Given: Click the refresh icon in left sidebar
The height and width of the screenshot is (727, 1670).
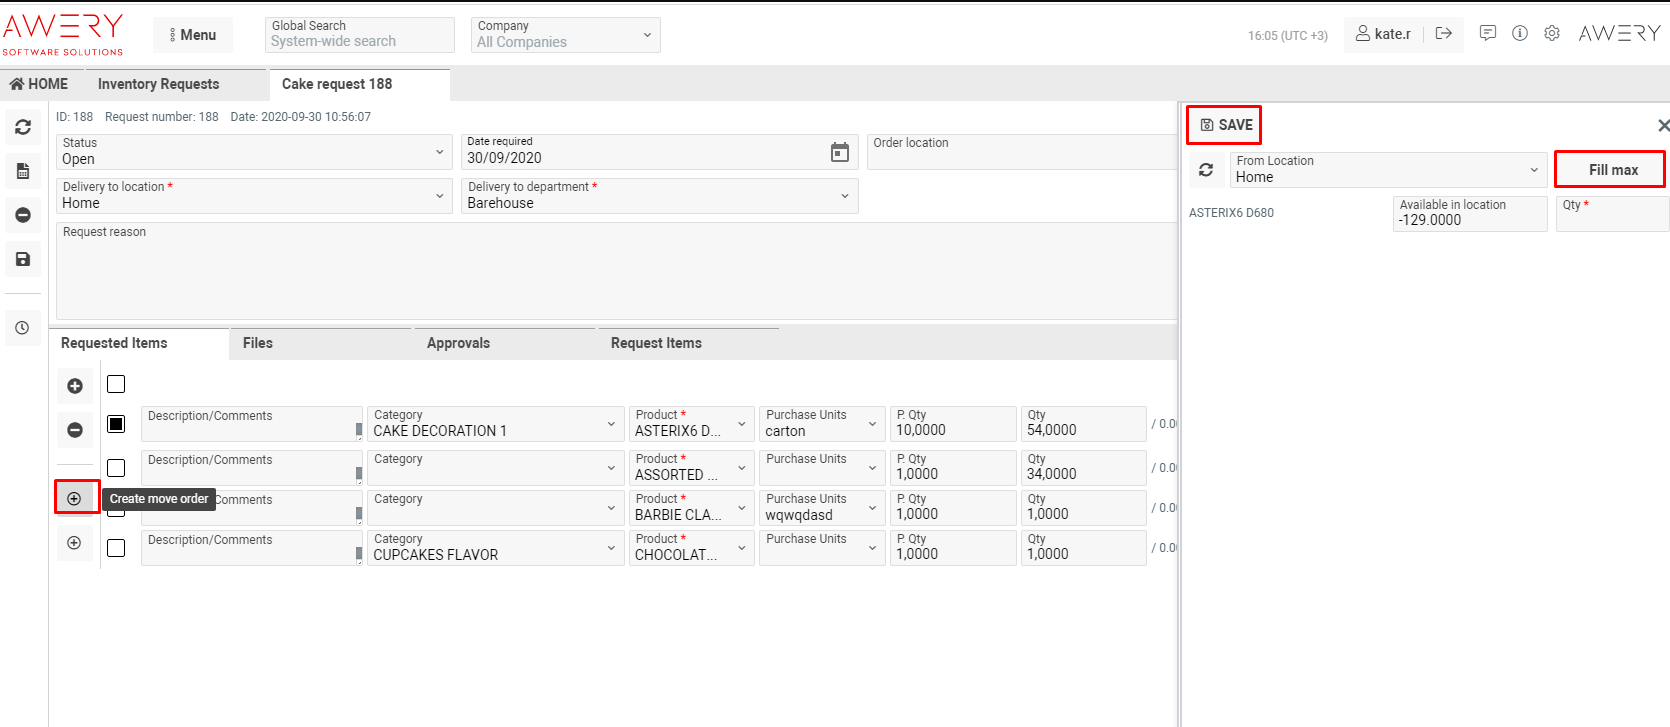Looking at the screenshot, I should point(23,127).
